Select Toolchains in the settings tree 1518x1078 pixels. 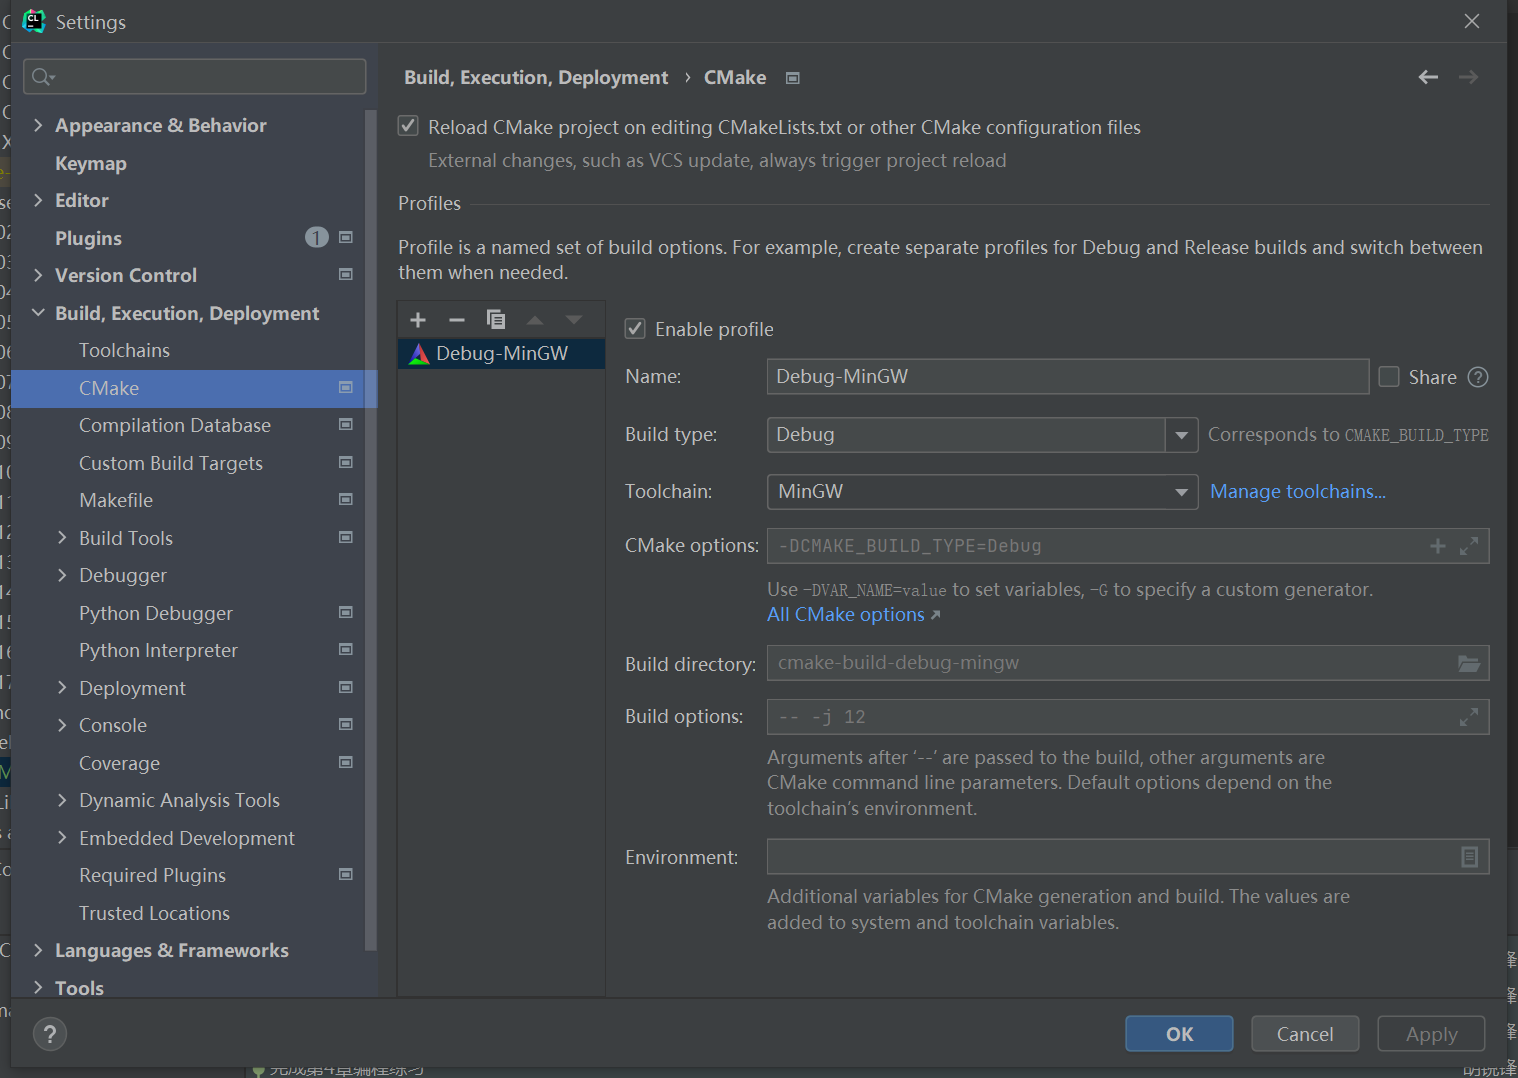pos(124,351)
